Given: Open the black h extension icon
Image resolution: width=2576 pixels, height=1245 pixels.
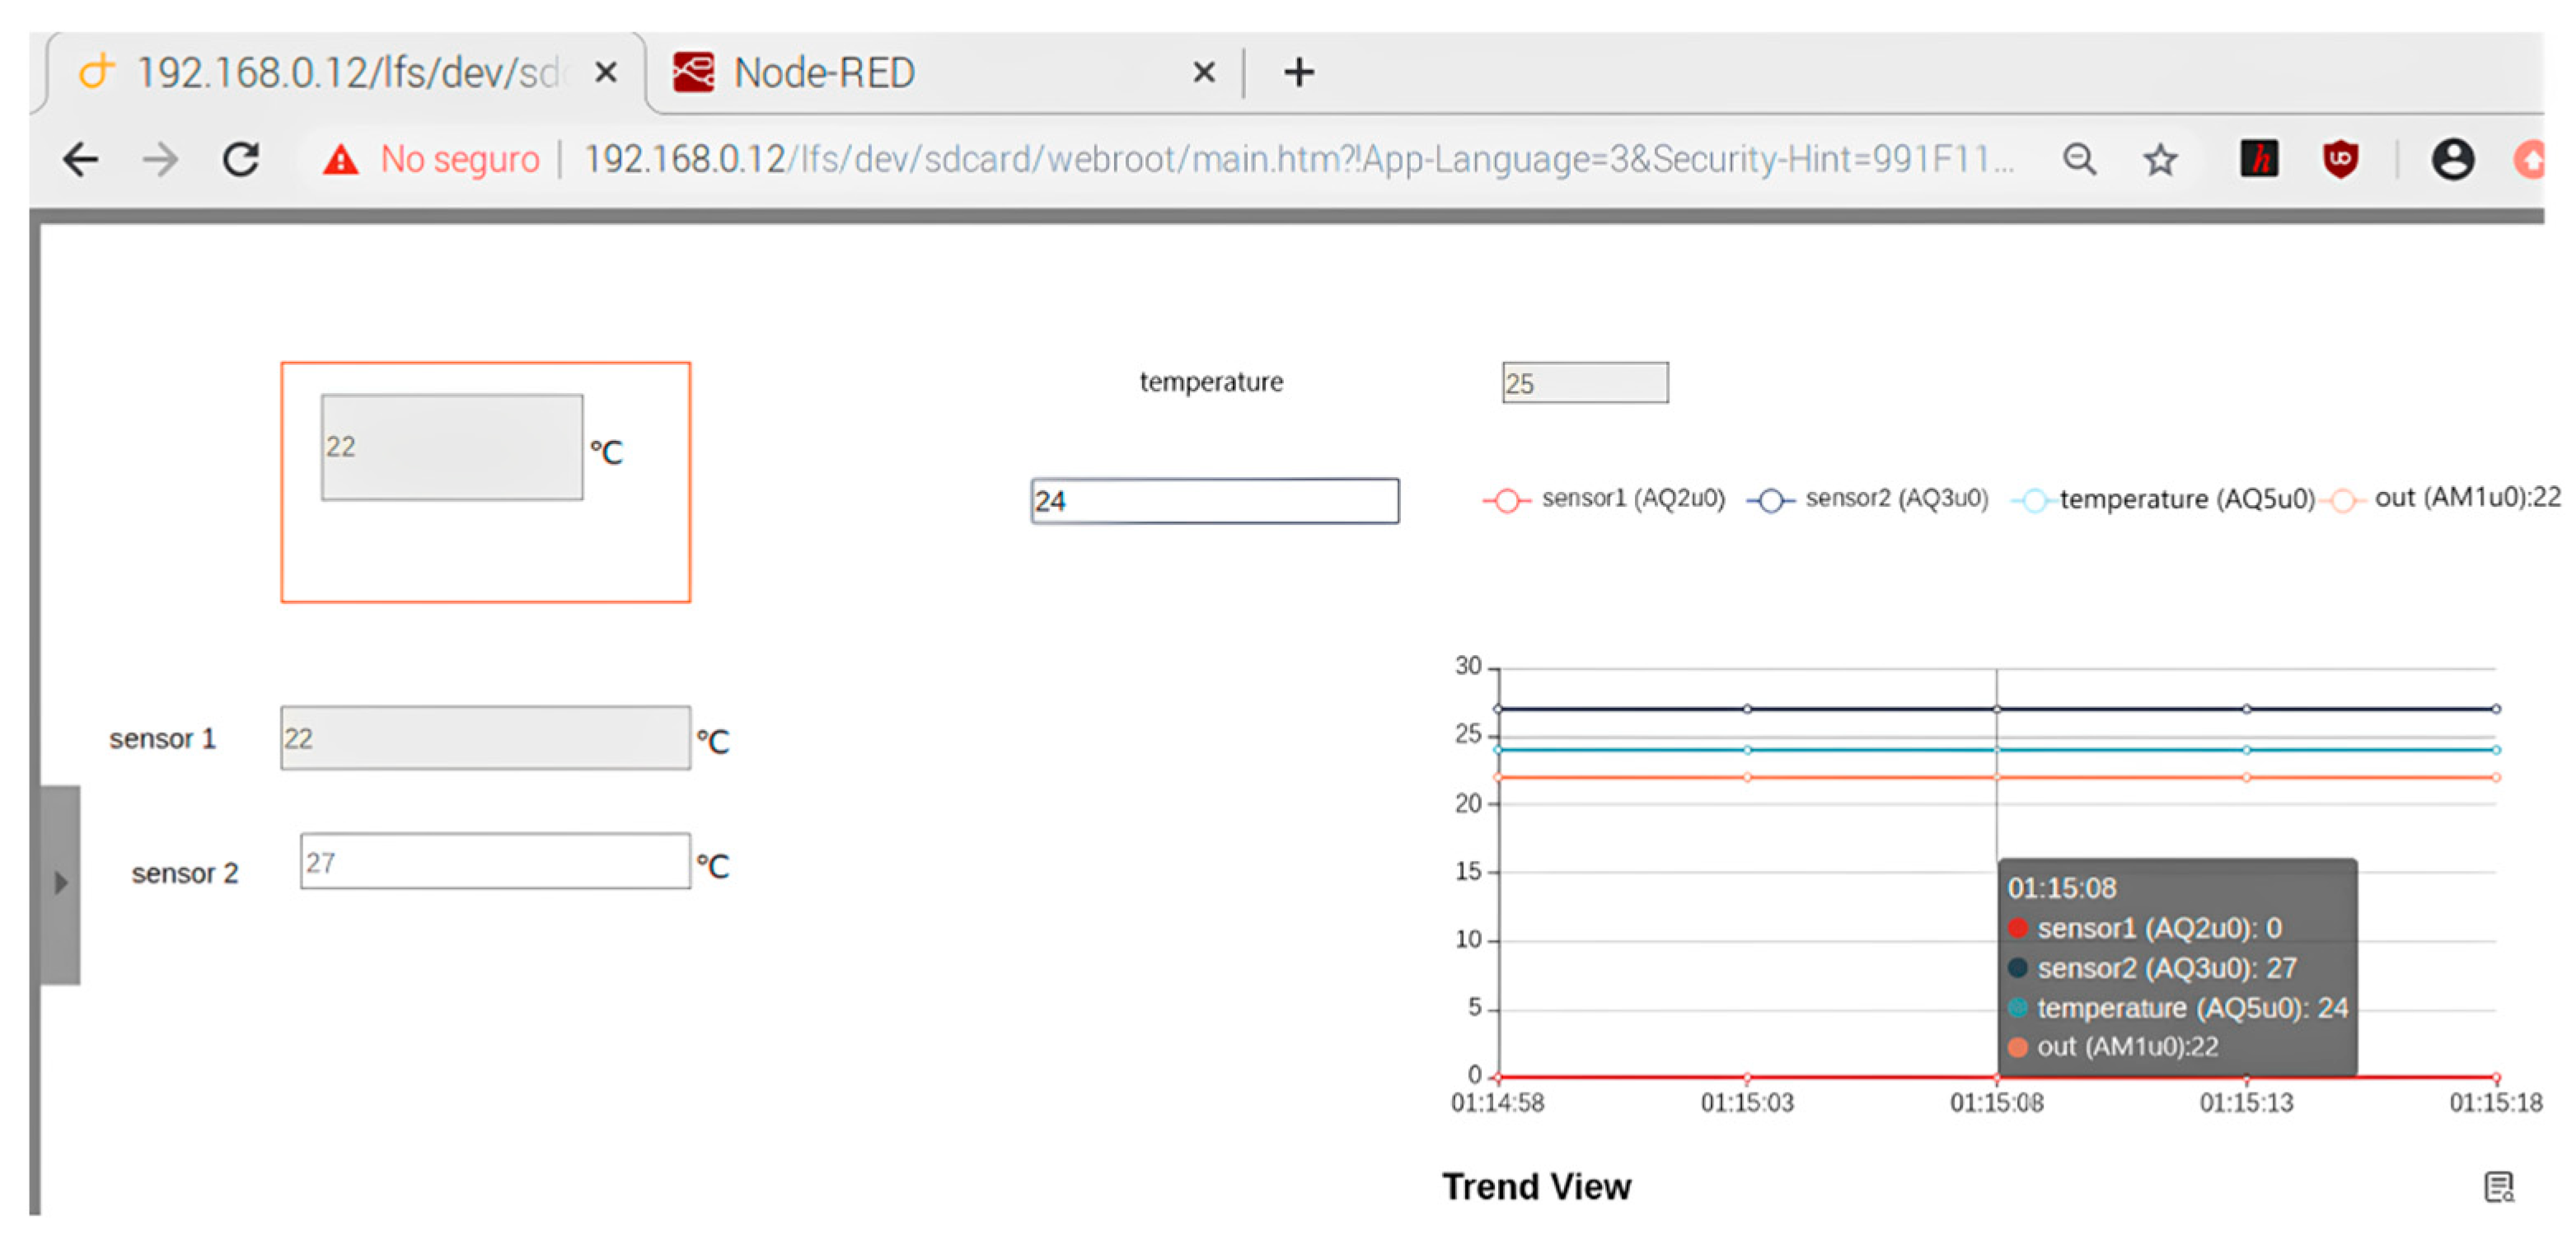Looking at the screenshot, I should [x=2259, y=159].
